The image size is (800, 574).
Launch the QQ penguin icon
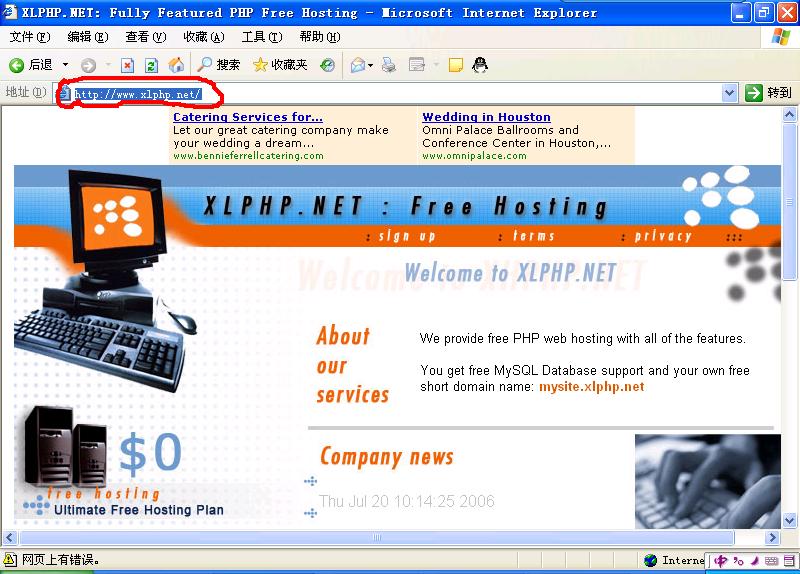point(480,65)
